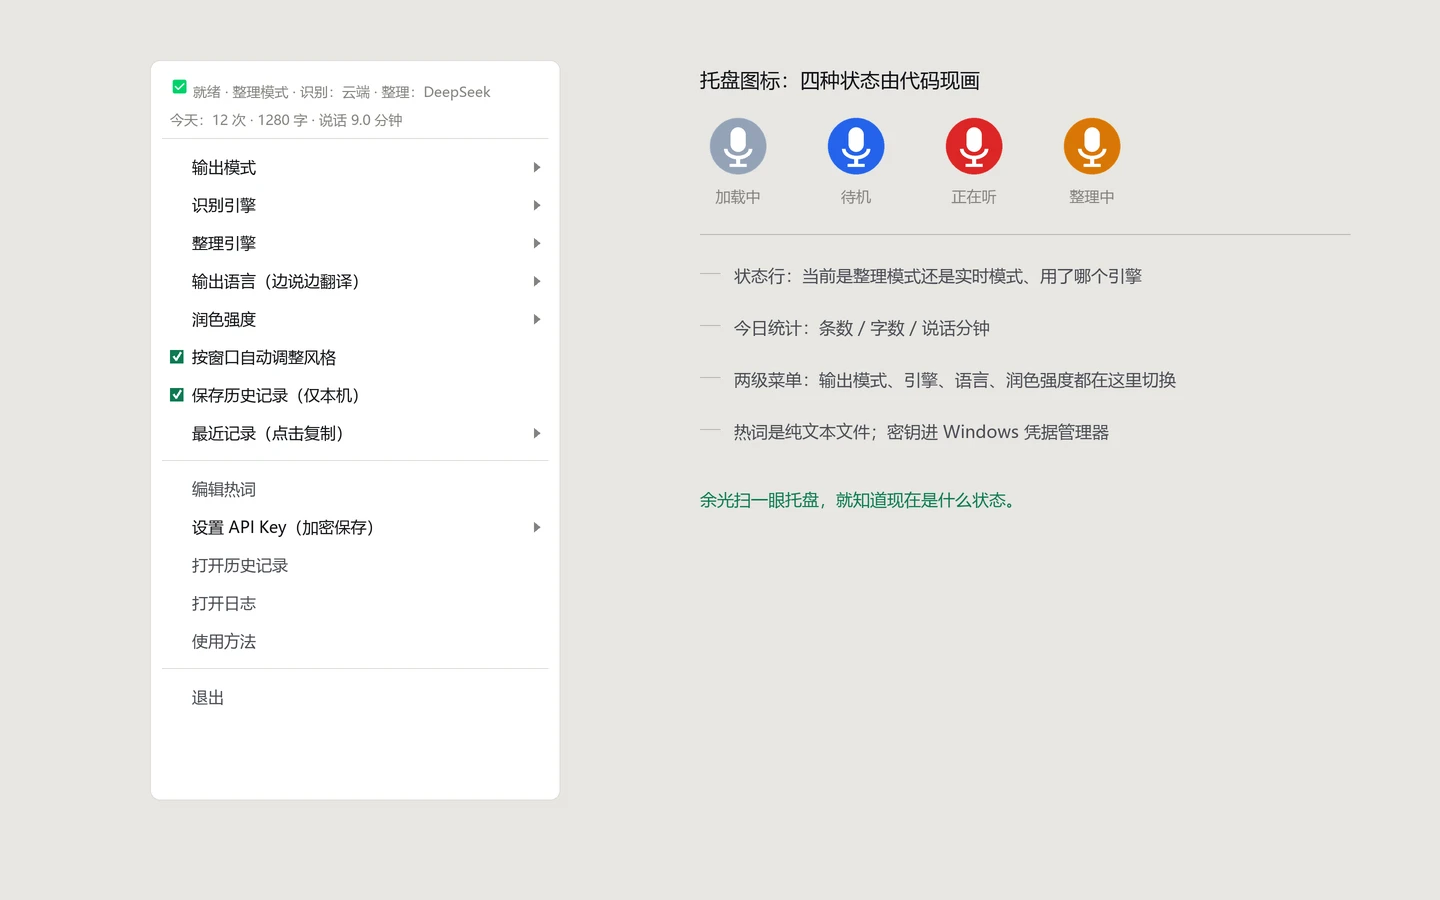
Task: Expand 设置 API Key submenu arrow
Action: click(x=537, y=527)
